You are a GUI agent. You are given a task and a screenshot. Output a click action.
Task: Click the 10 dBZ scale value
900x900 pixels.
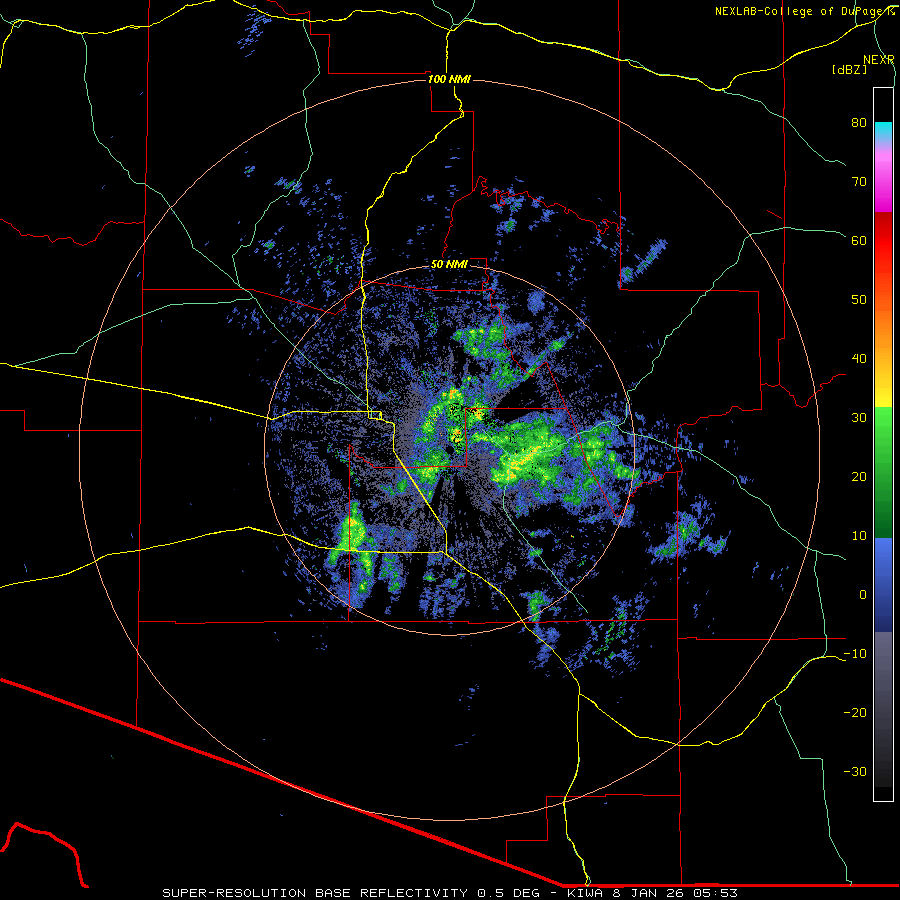pos(859,536)
